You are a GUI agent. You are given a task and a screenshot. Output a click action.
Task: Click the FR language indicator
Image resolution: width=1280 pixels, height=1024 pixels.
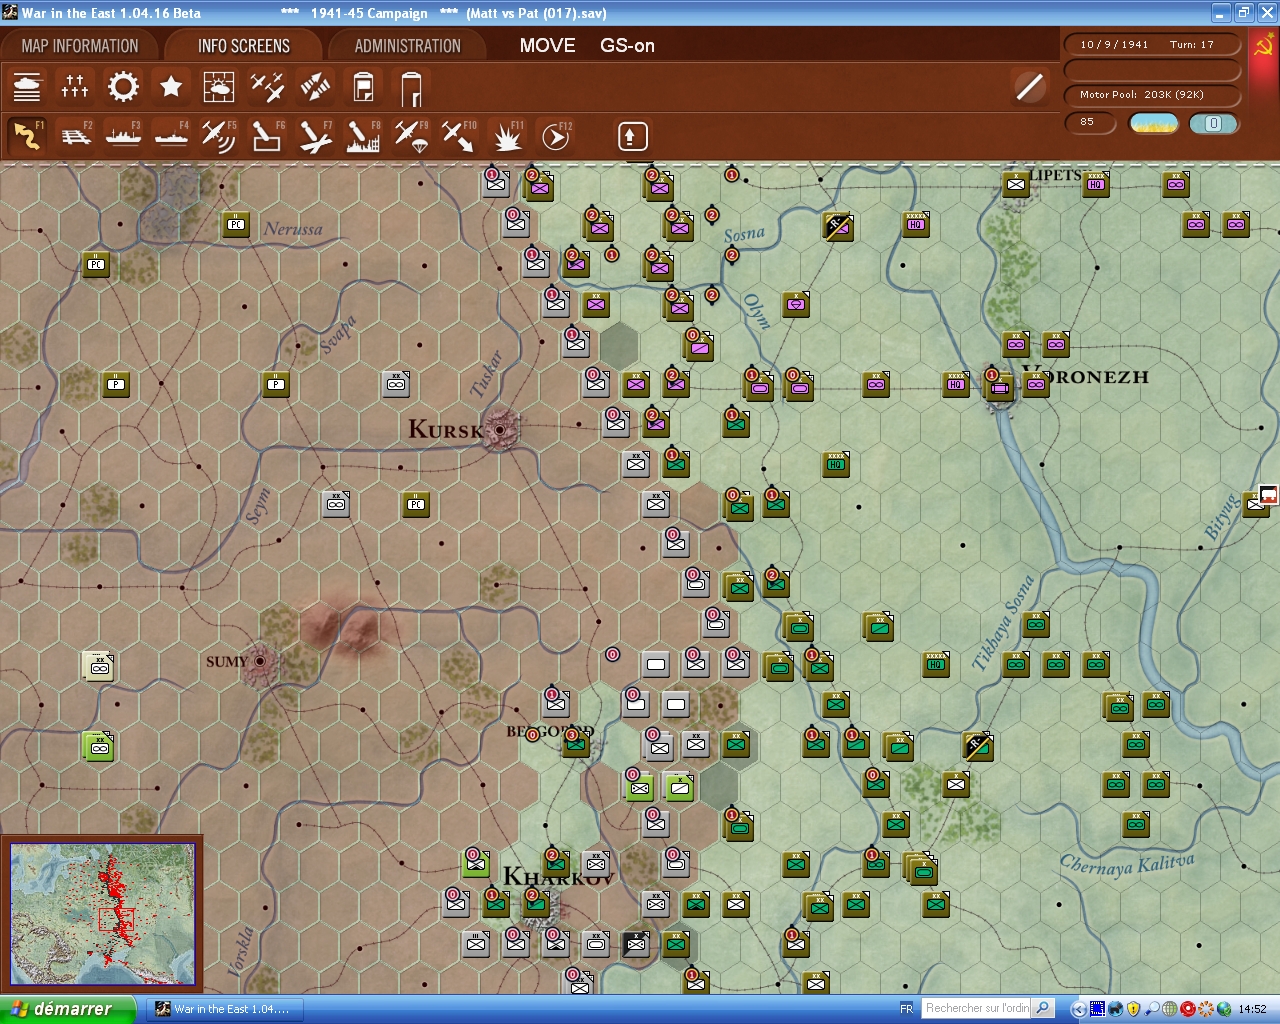pos(906,1009)
